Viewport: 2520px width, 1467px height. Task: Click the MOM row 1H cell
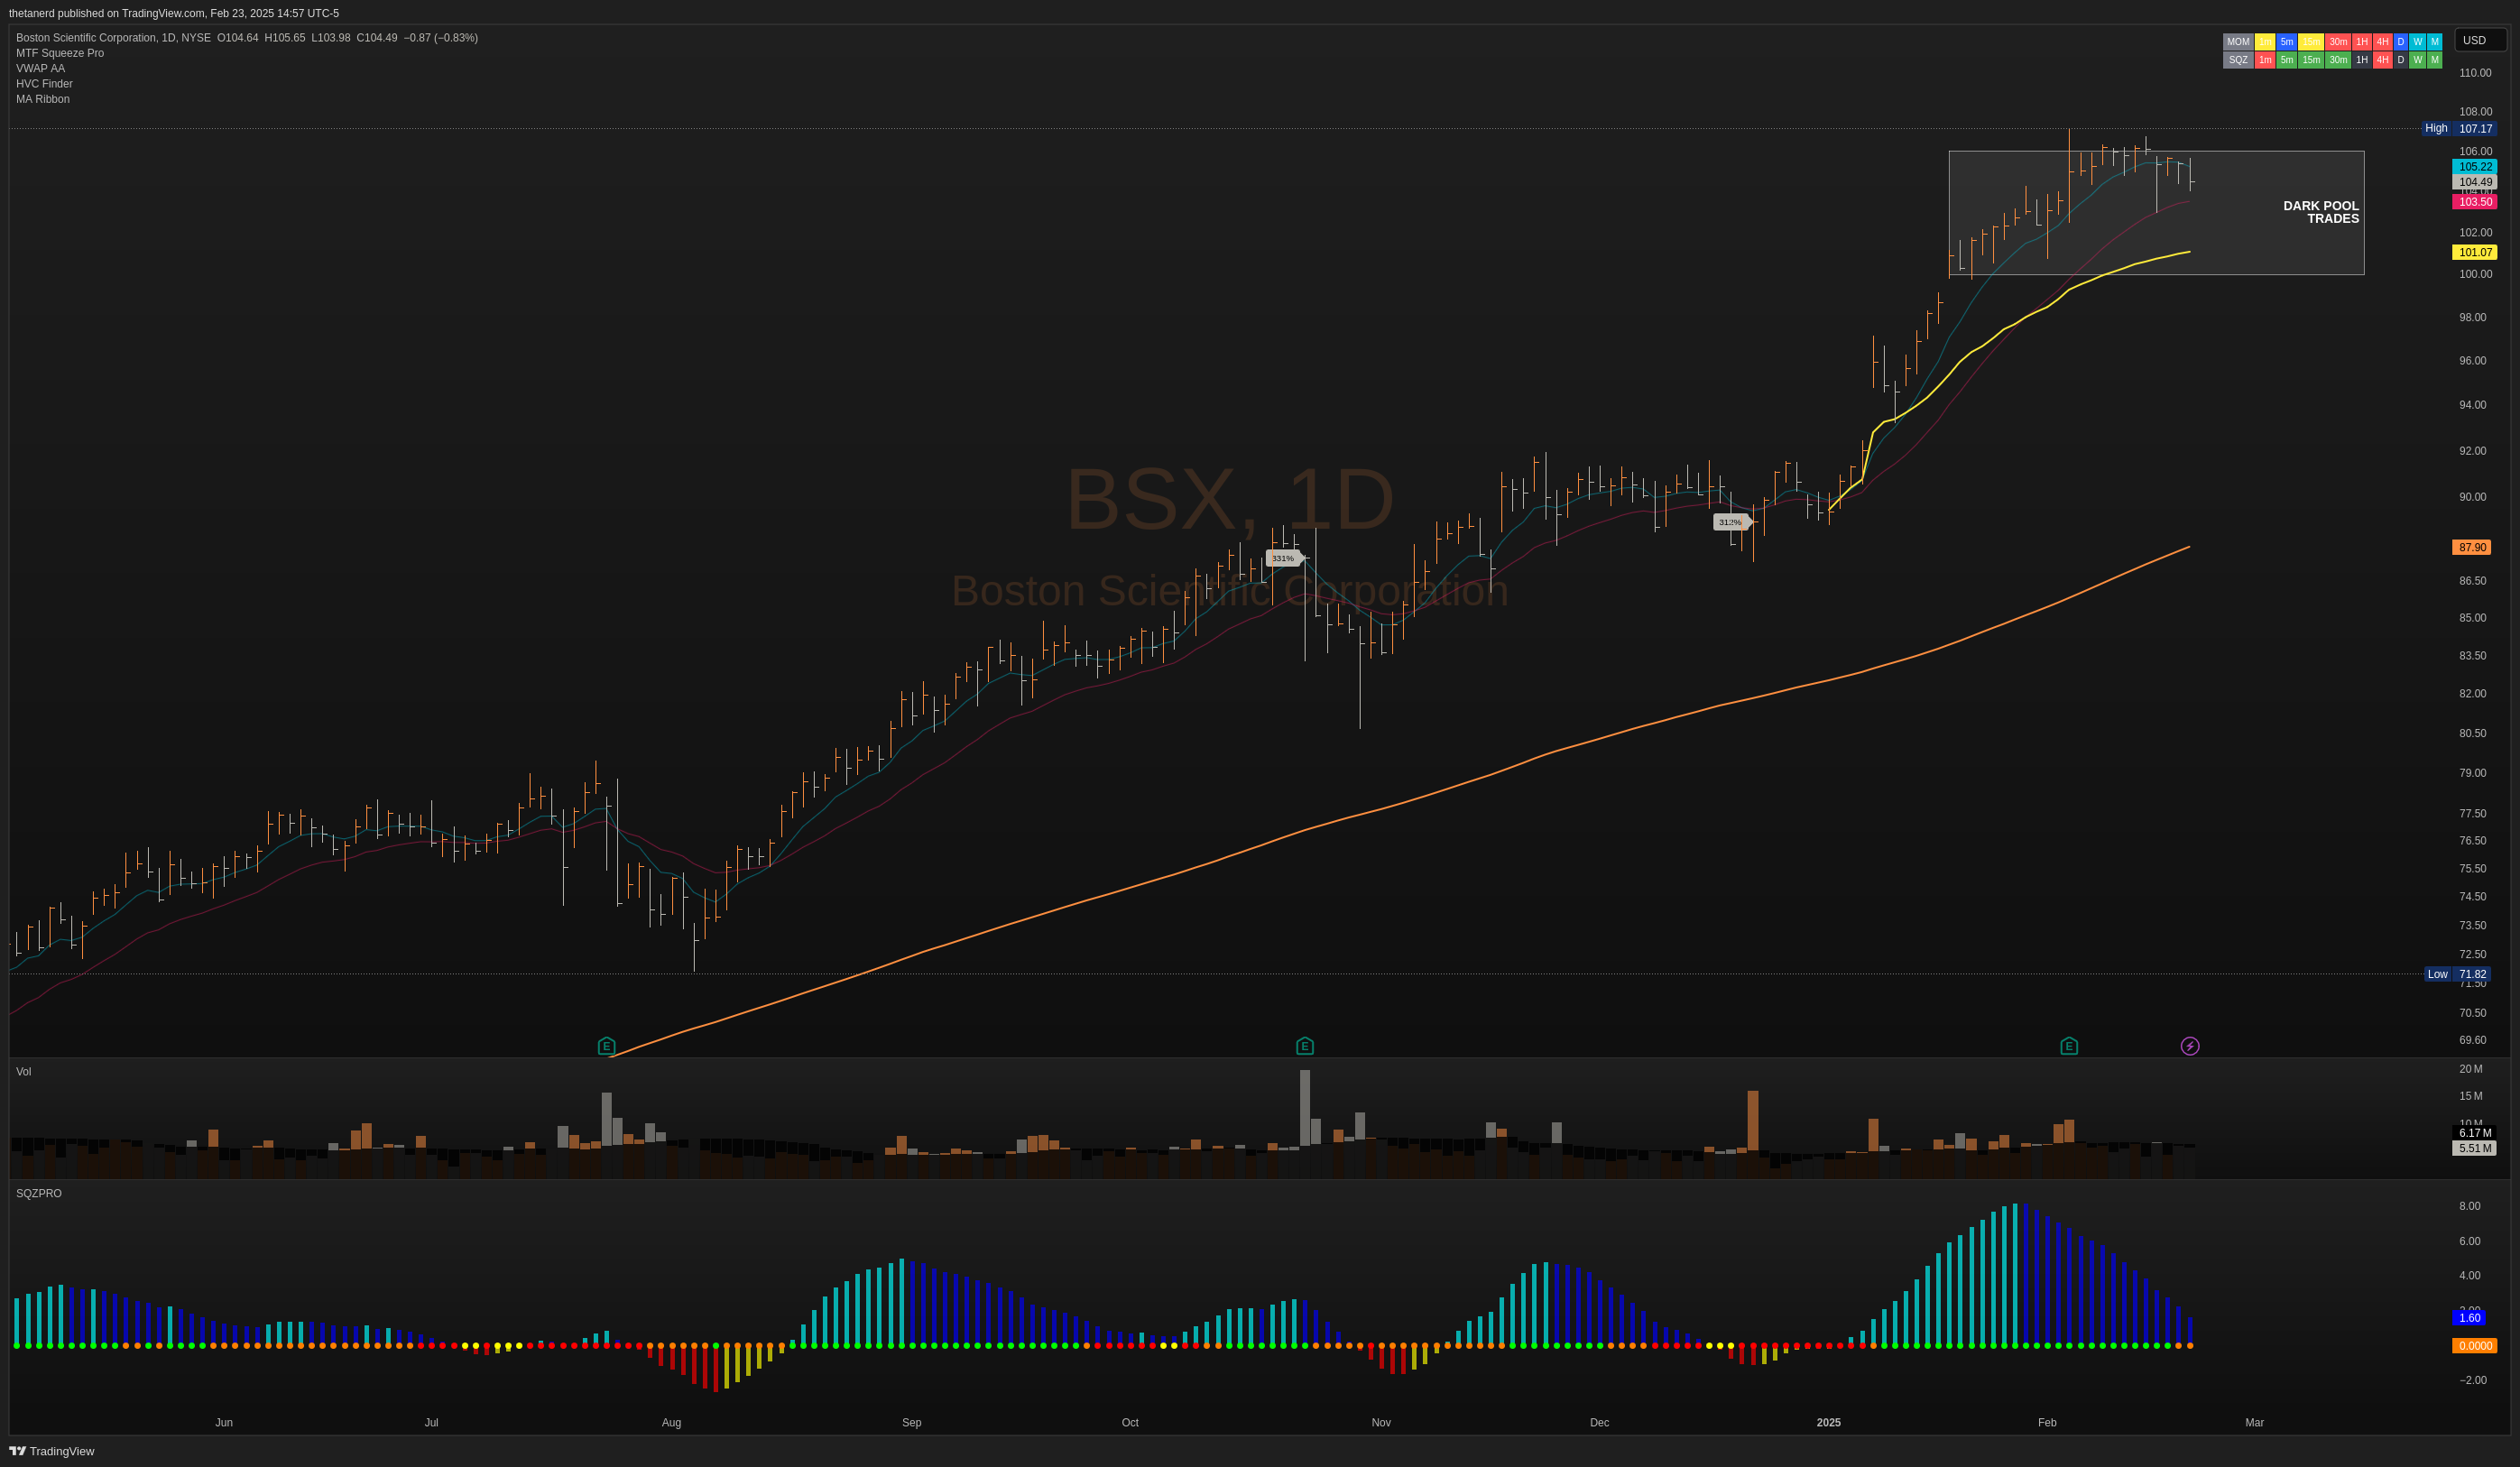point(2362,42)
